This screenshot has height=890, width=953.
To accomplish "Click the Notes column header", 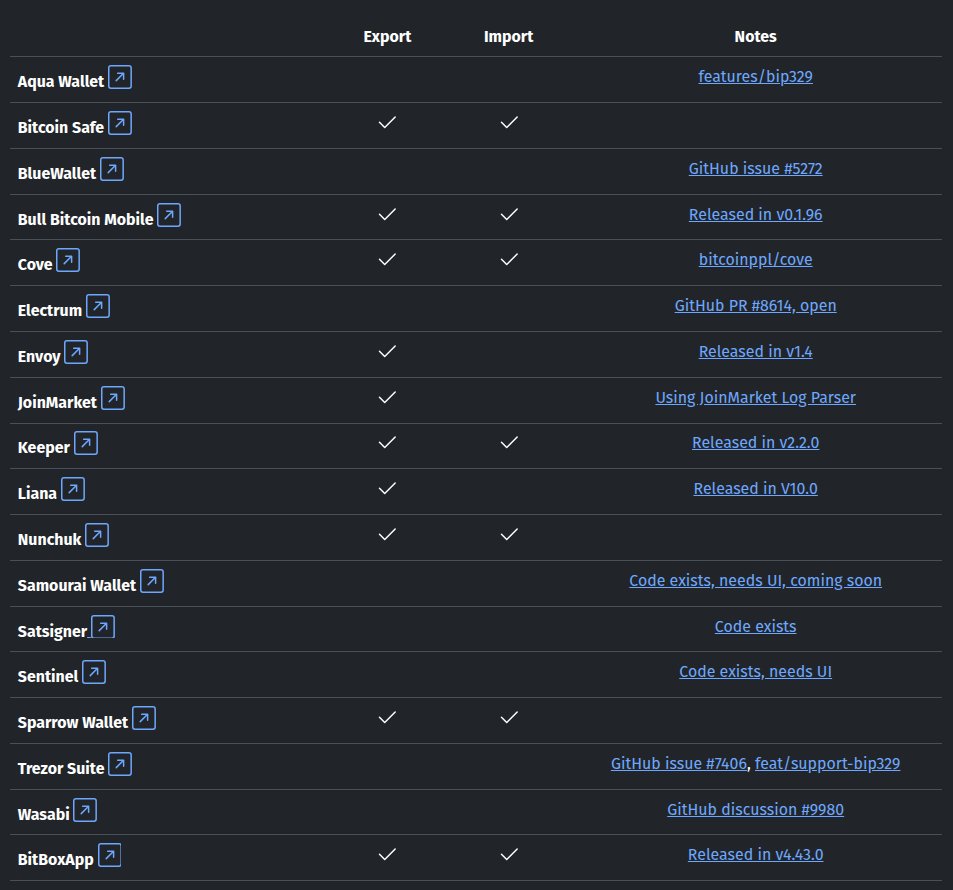I will click(x=755, y=36).
